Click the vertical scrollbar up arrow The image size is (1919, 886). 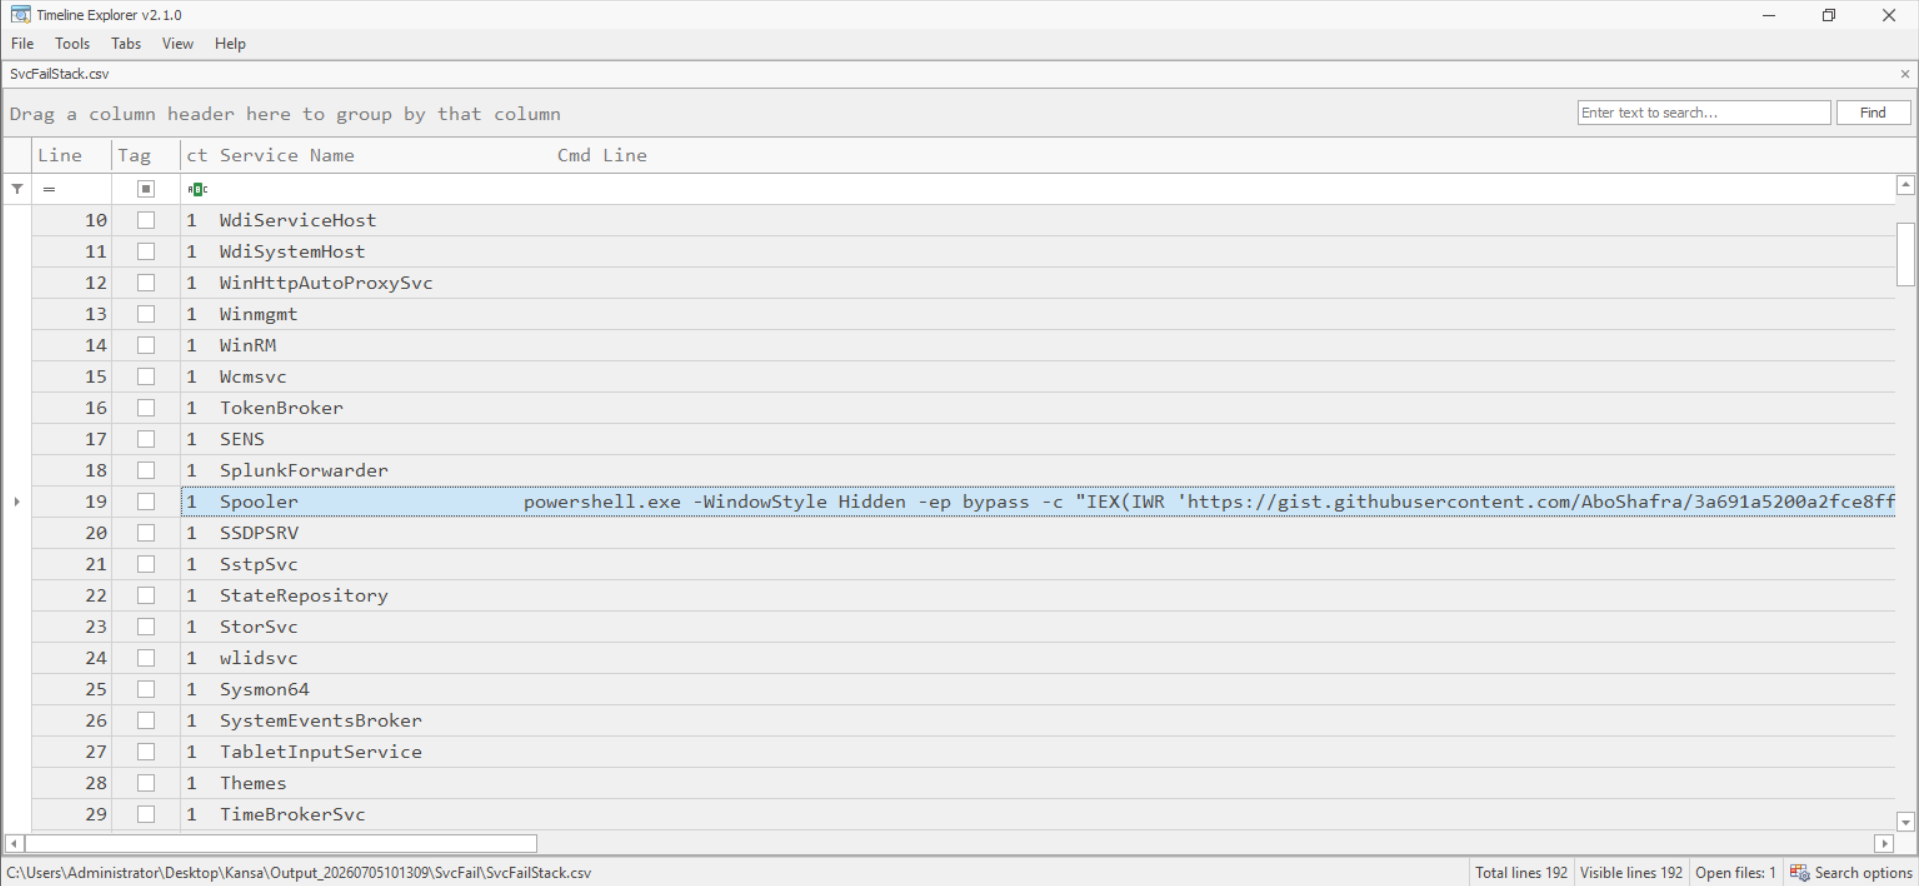click(x=1906, y=185)
